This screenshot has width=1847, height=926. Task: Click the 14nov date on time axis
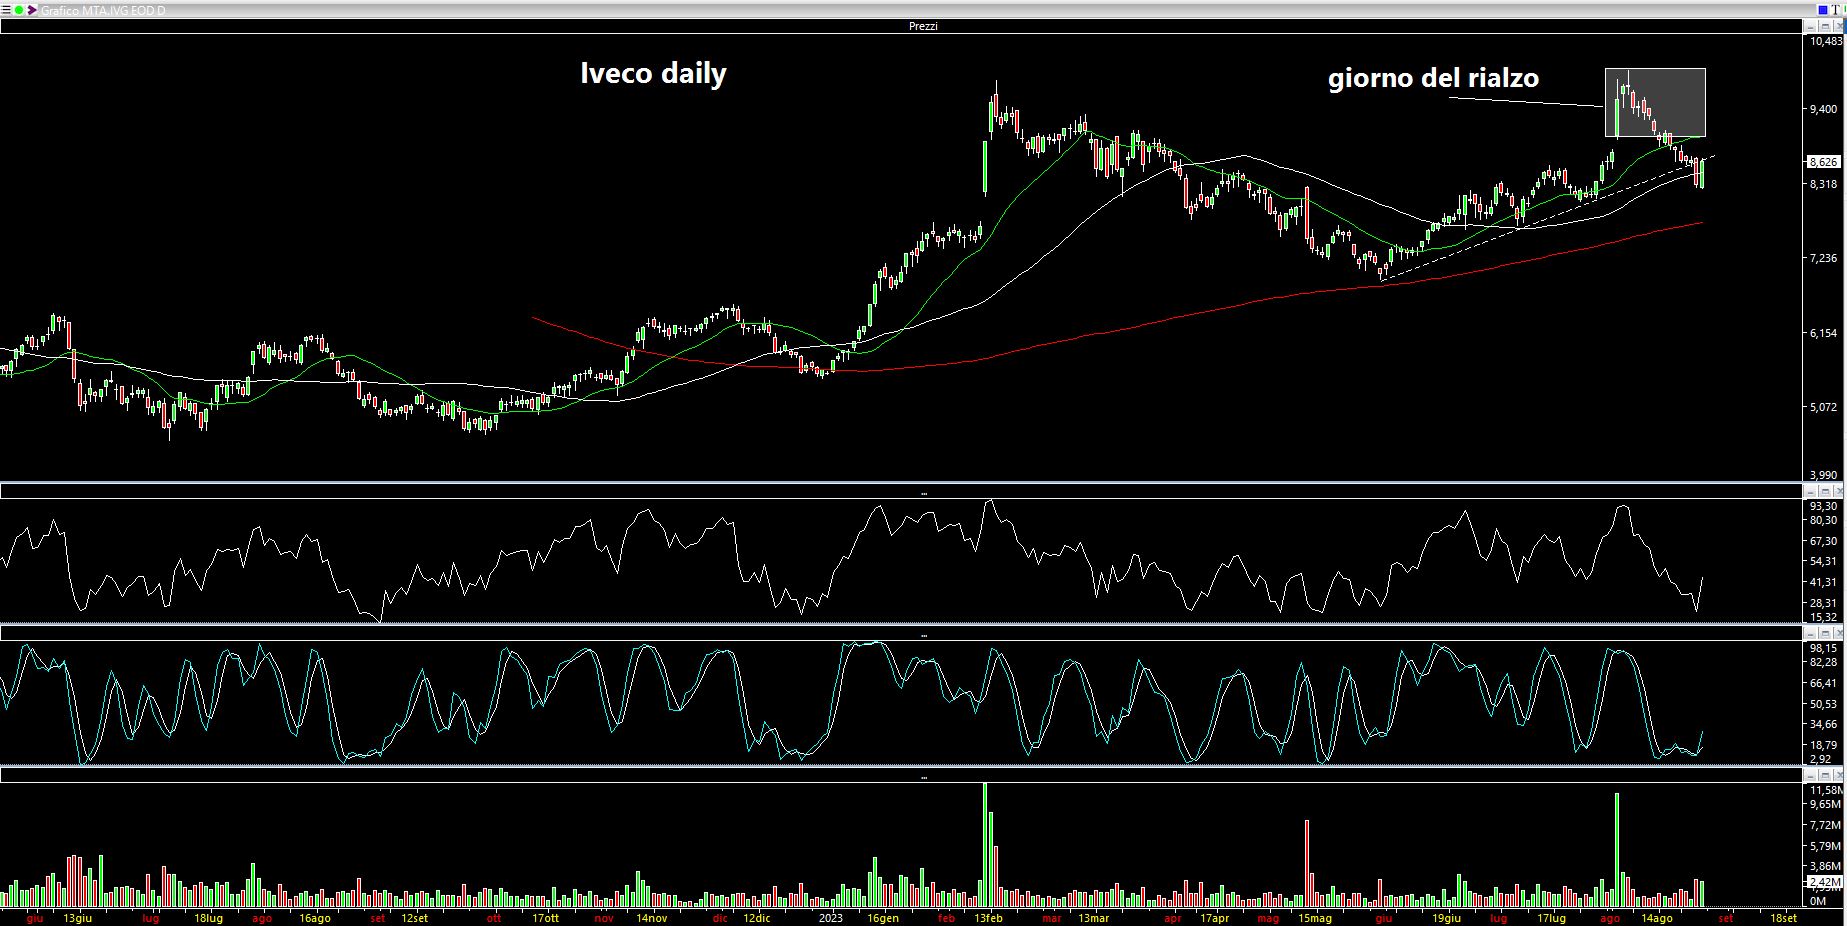click(x=652, y=918)
